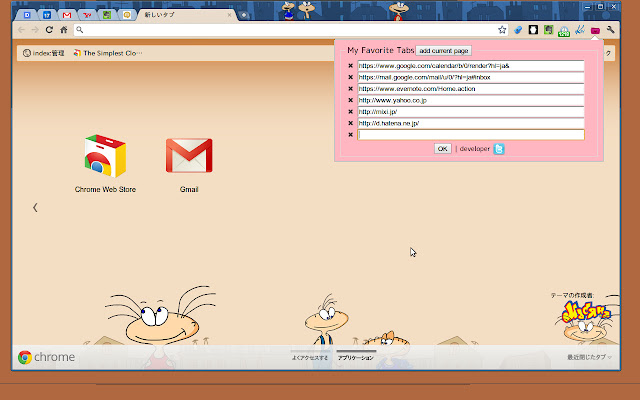Edit the evernote.com URL field
Screen dimensions: 640x400
[471, 89]
